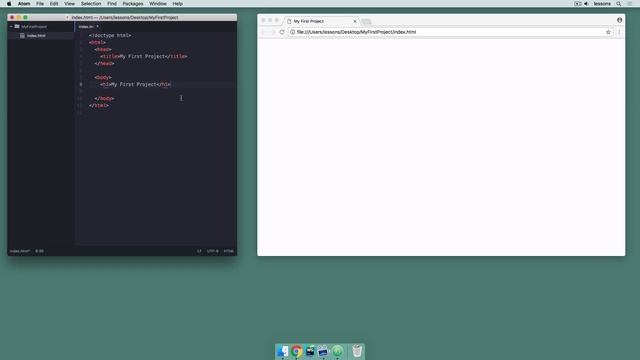Open the Selection menu
The image size is (640, 360).
pos(91,4)
